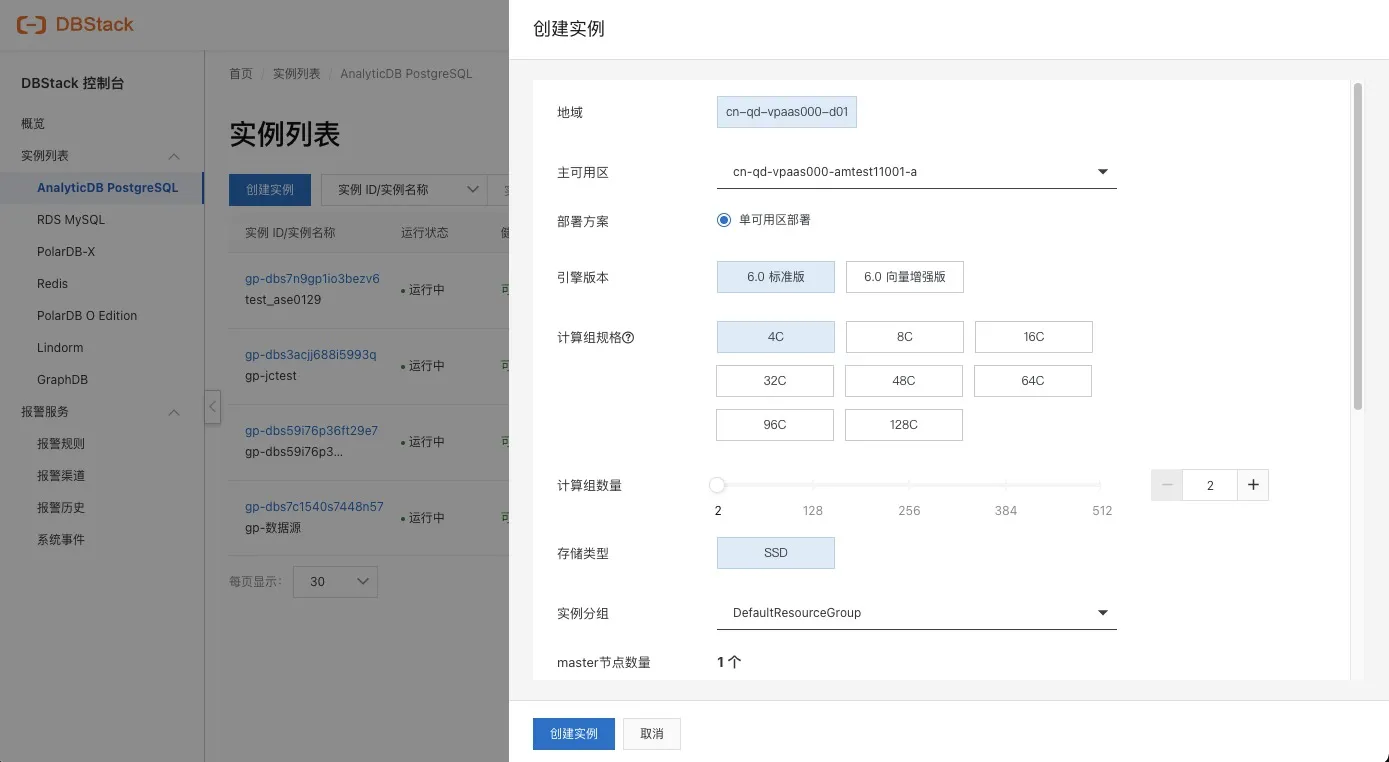Select the 48C compute group spec
The width and height of the screenshot is (1389, 762).
[x=904, y=381]
